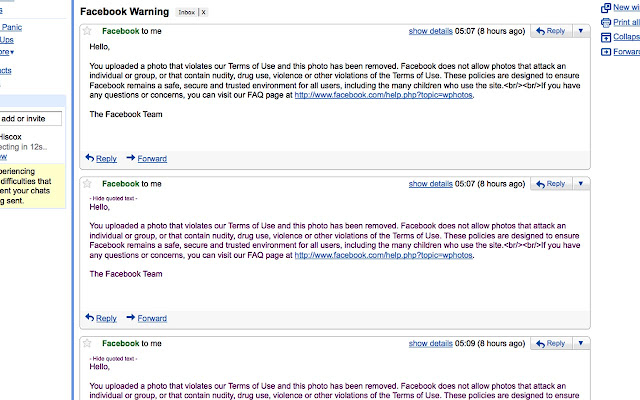The image size is (640, 400).
Task: Click the Forward all icon
Action: pos(606,52)
